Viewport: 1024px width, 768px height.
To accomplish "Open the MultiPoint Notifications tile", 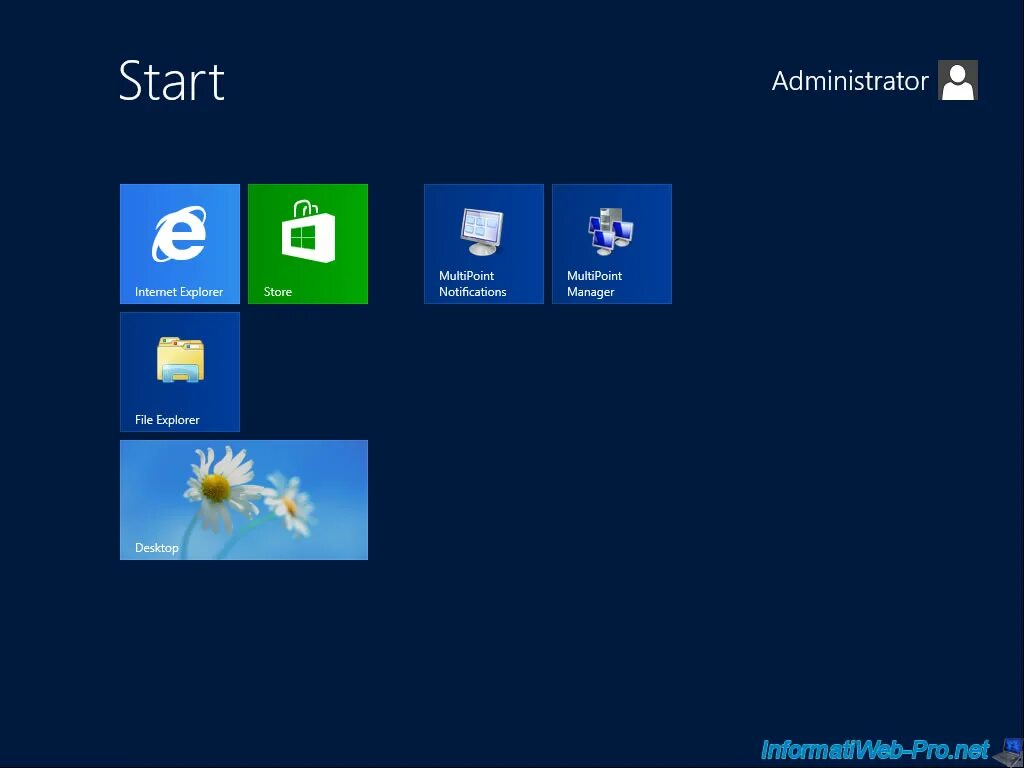I will pos(483,244).
